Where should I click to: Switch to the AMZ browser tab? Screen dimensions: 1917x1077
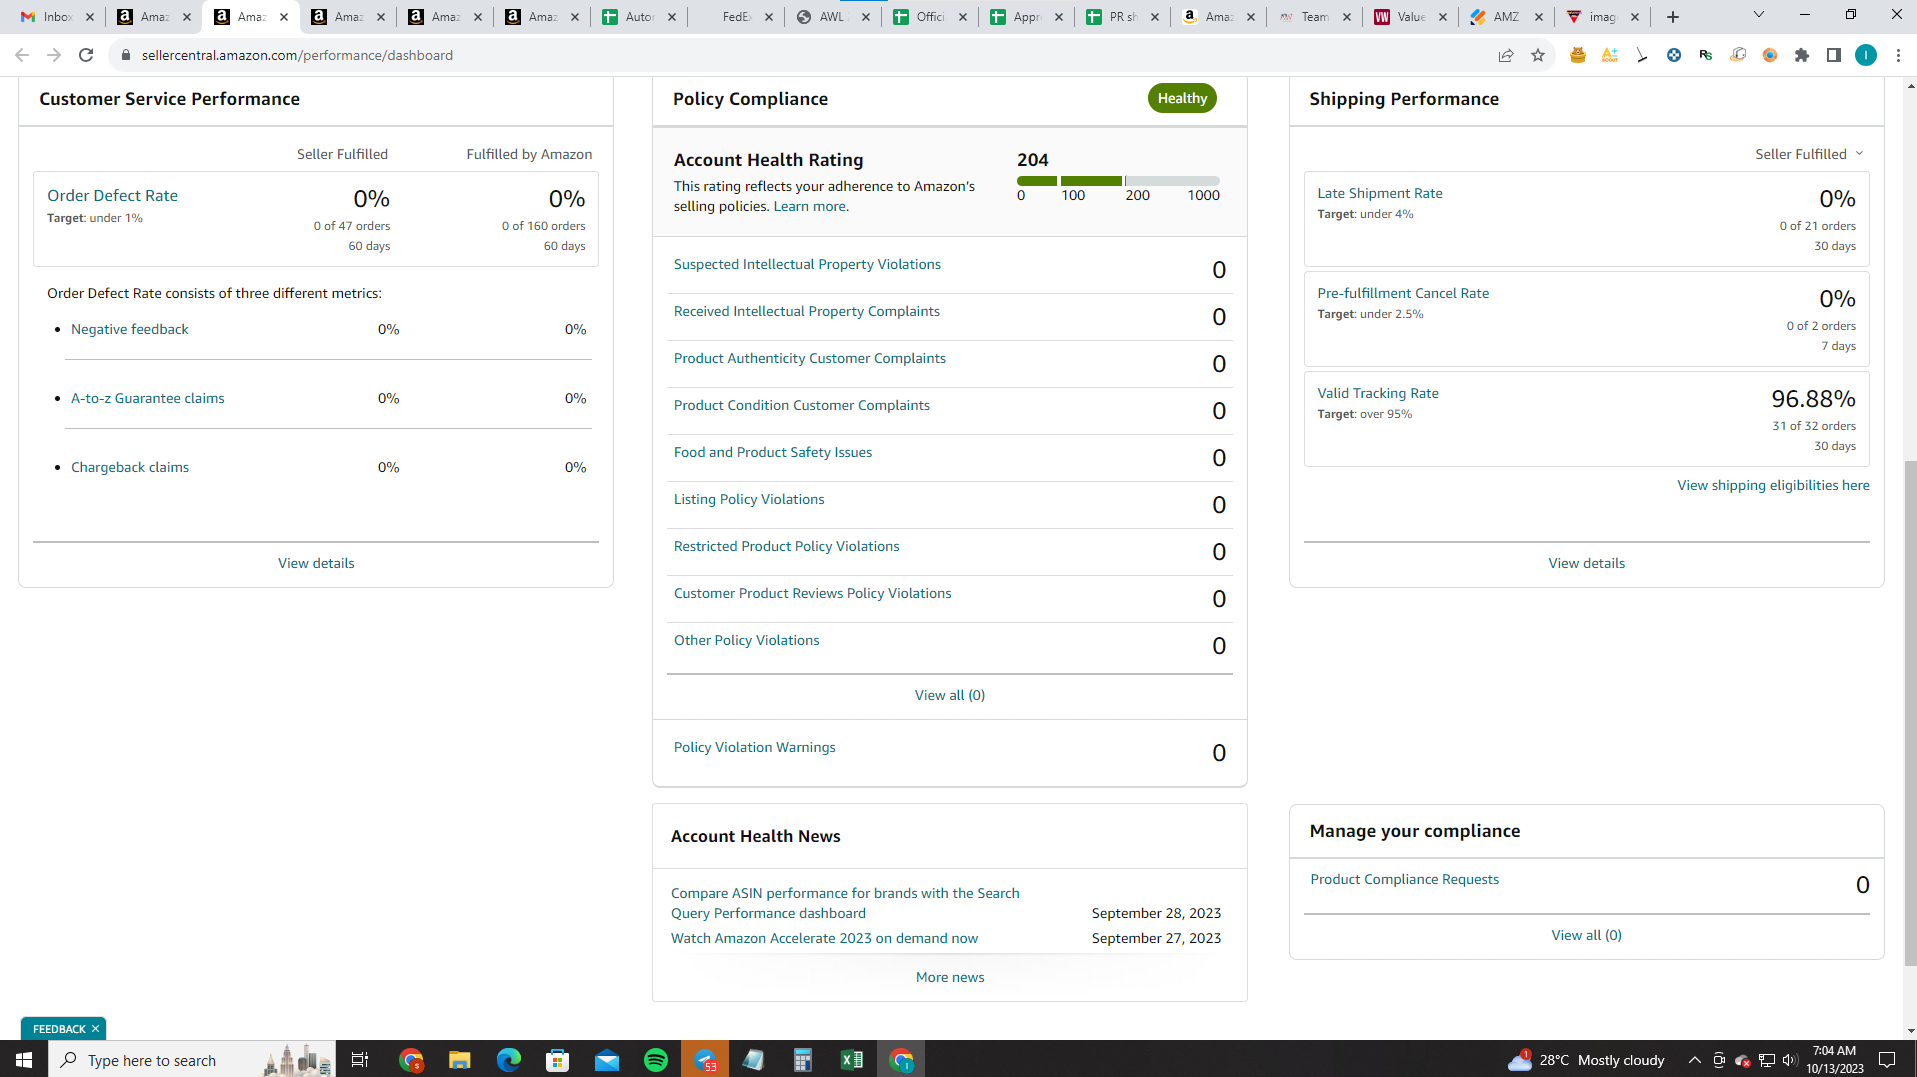pyautogui.click(x=1508, y=17)
